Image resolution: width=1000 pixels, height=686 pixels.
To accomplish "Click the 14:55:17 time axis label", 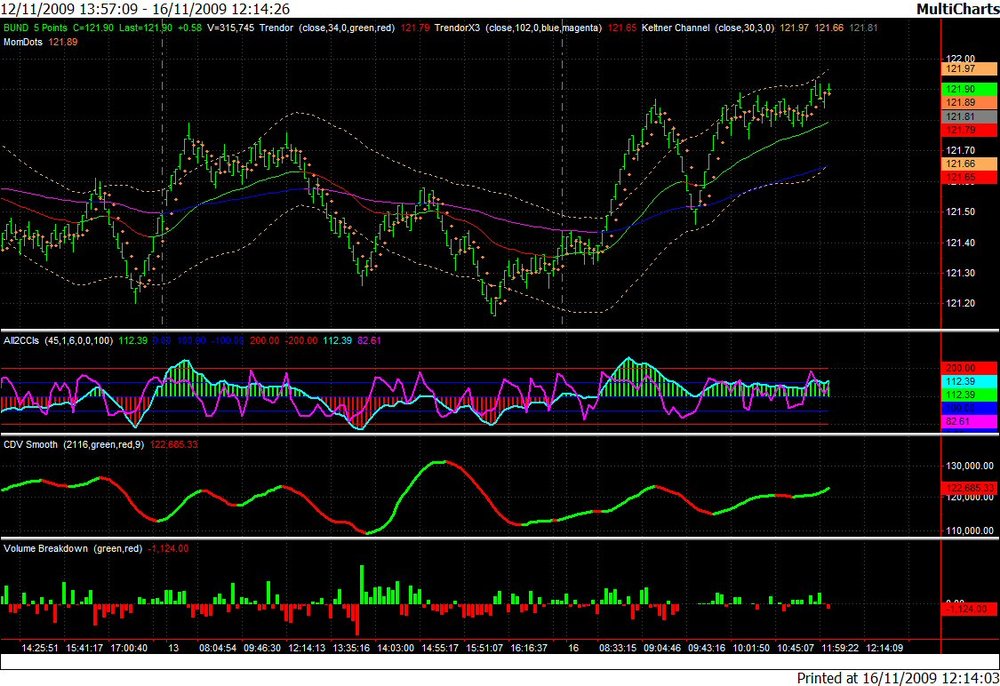I will (x=440, y=648).
